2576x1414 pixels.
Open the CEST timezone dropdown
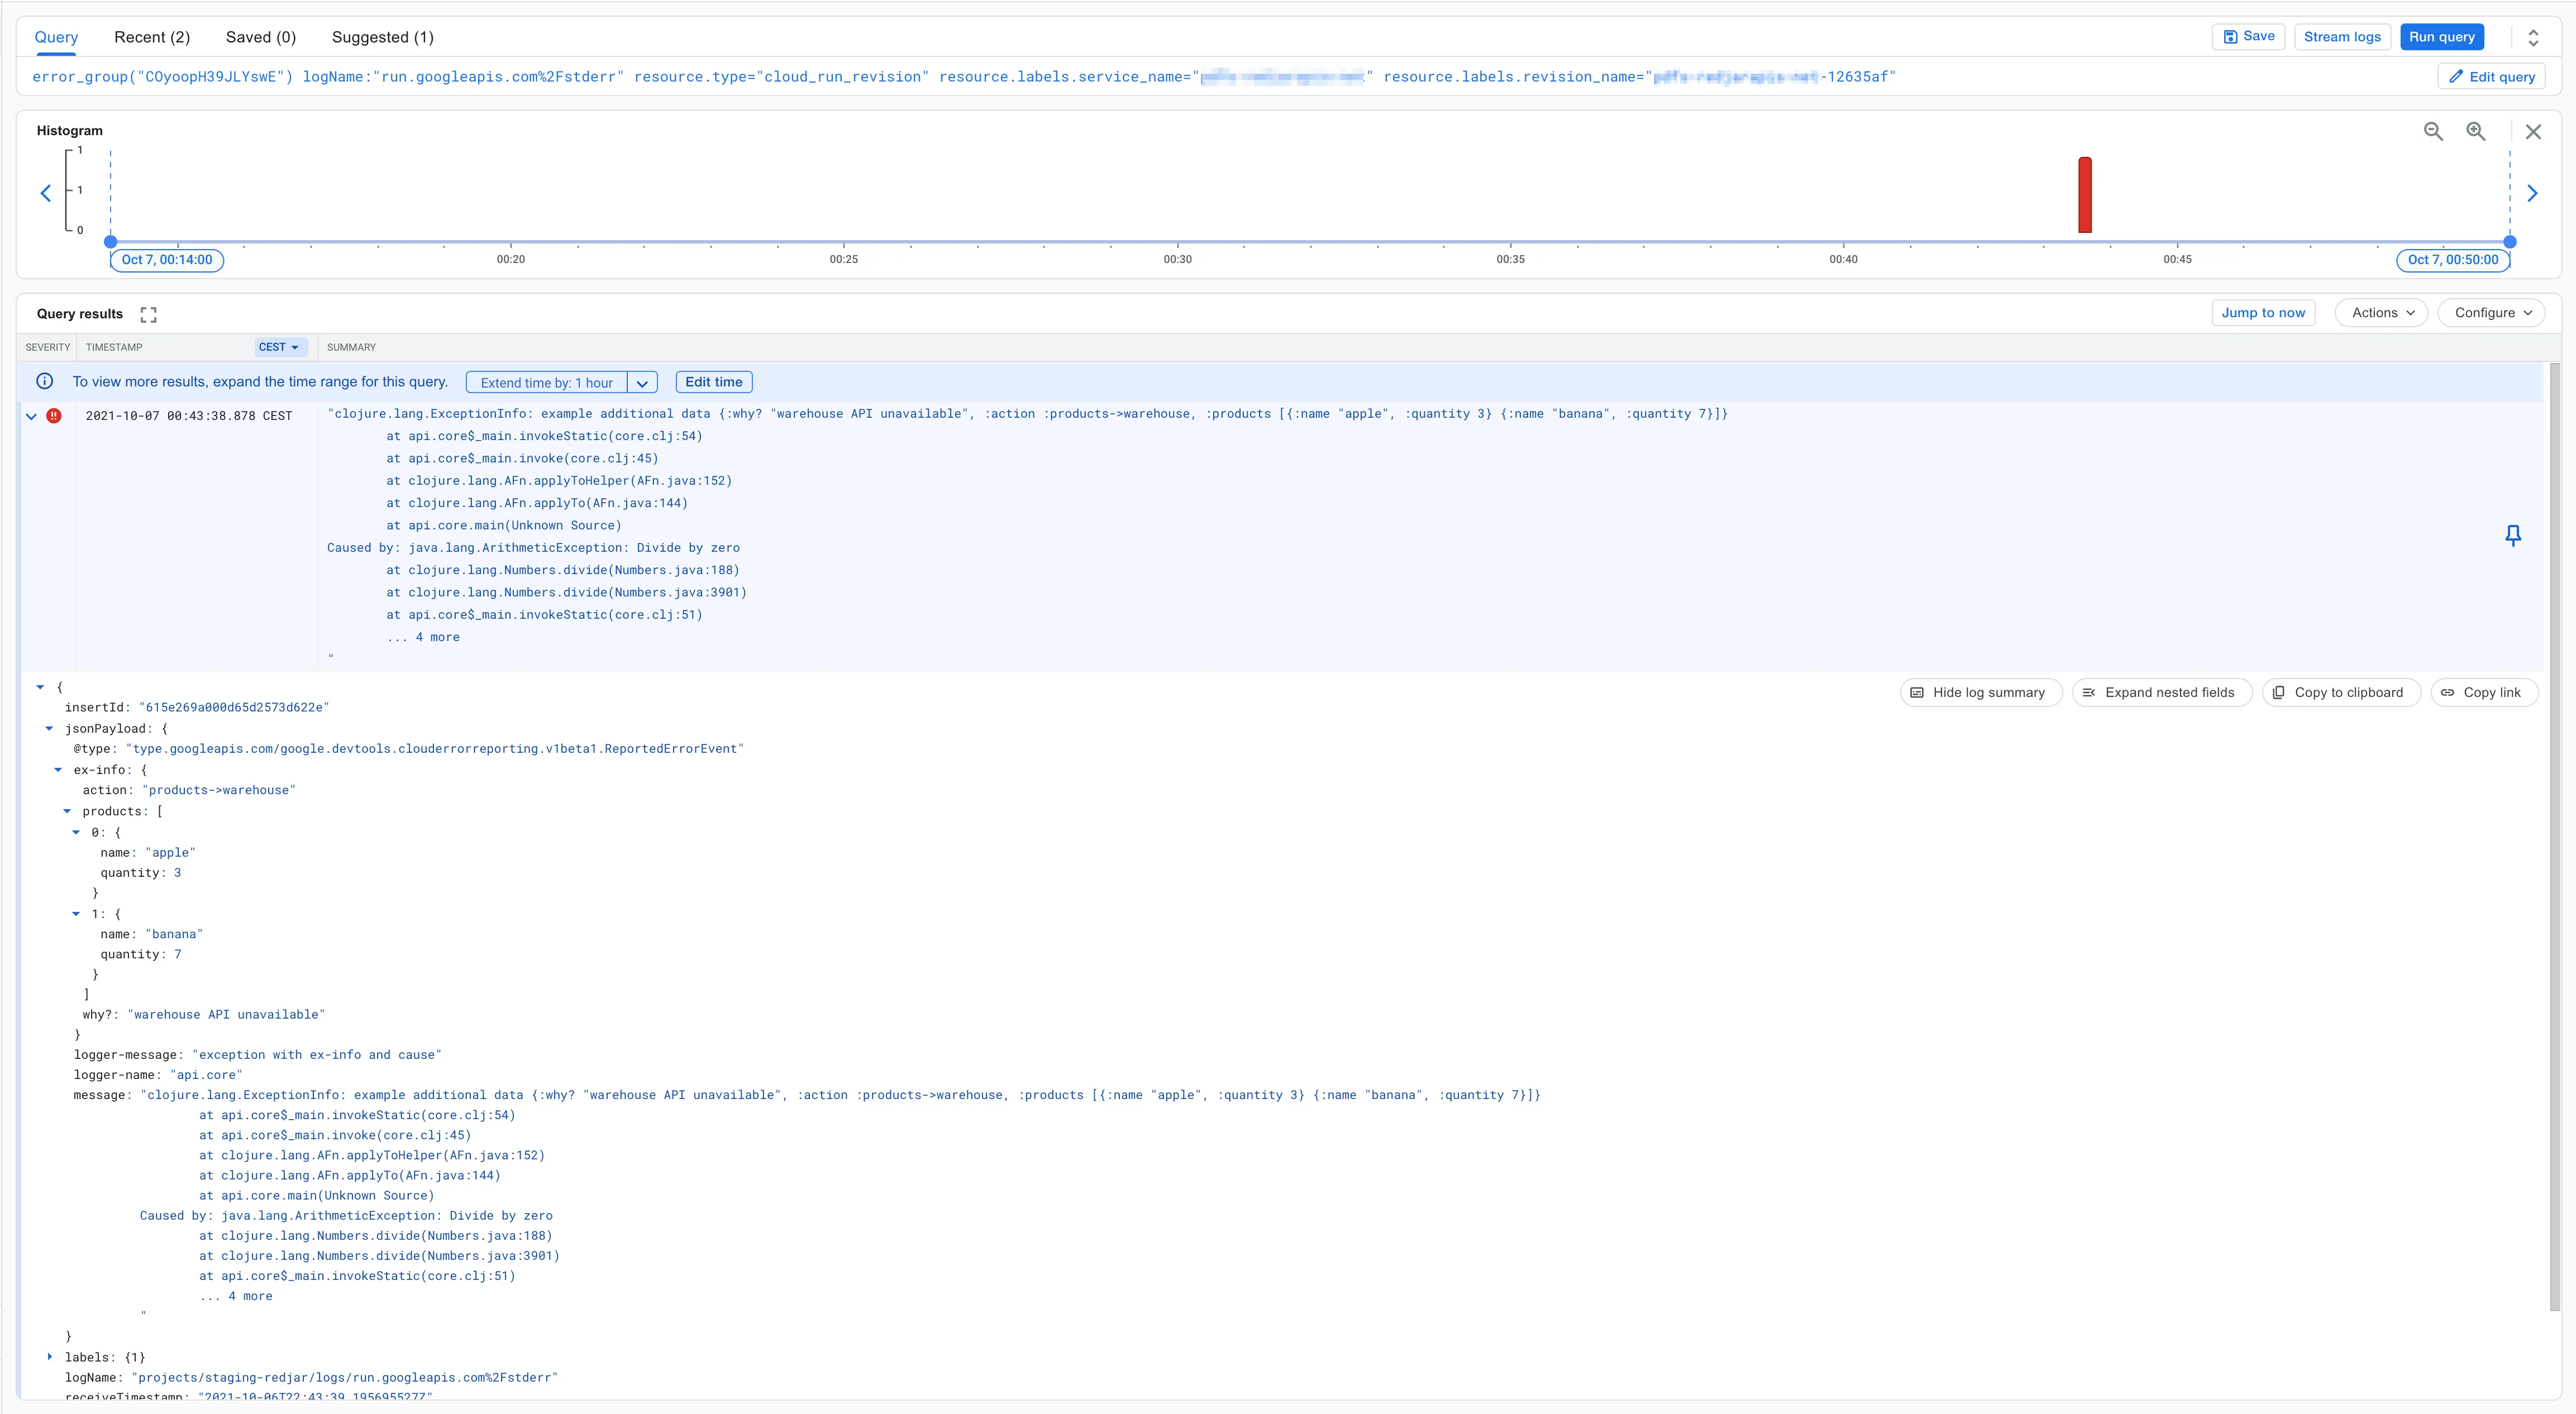280,347
